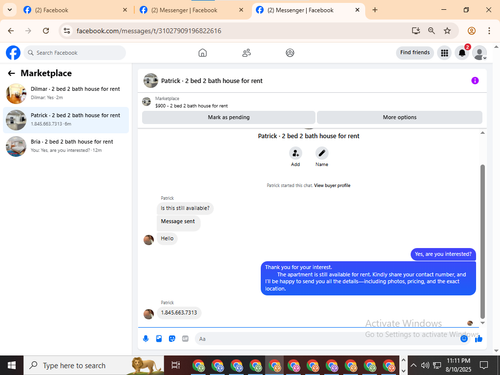Open the volume control in system tray
Viewport: 500px width, 375px height.
(425, 365)
